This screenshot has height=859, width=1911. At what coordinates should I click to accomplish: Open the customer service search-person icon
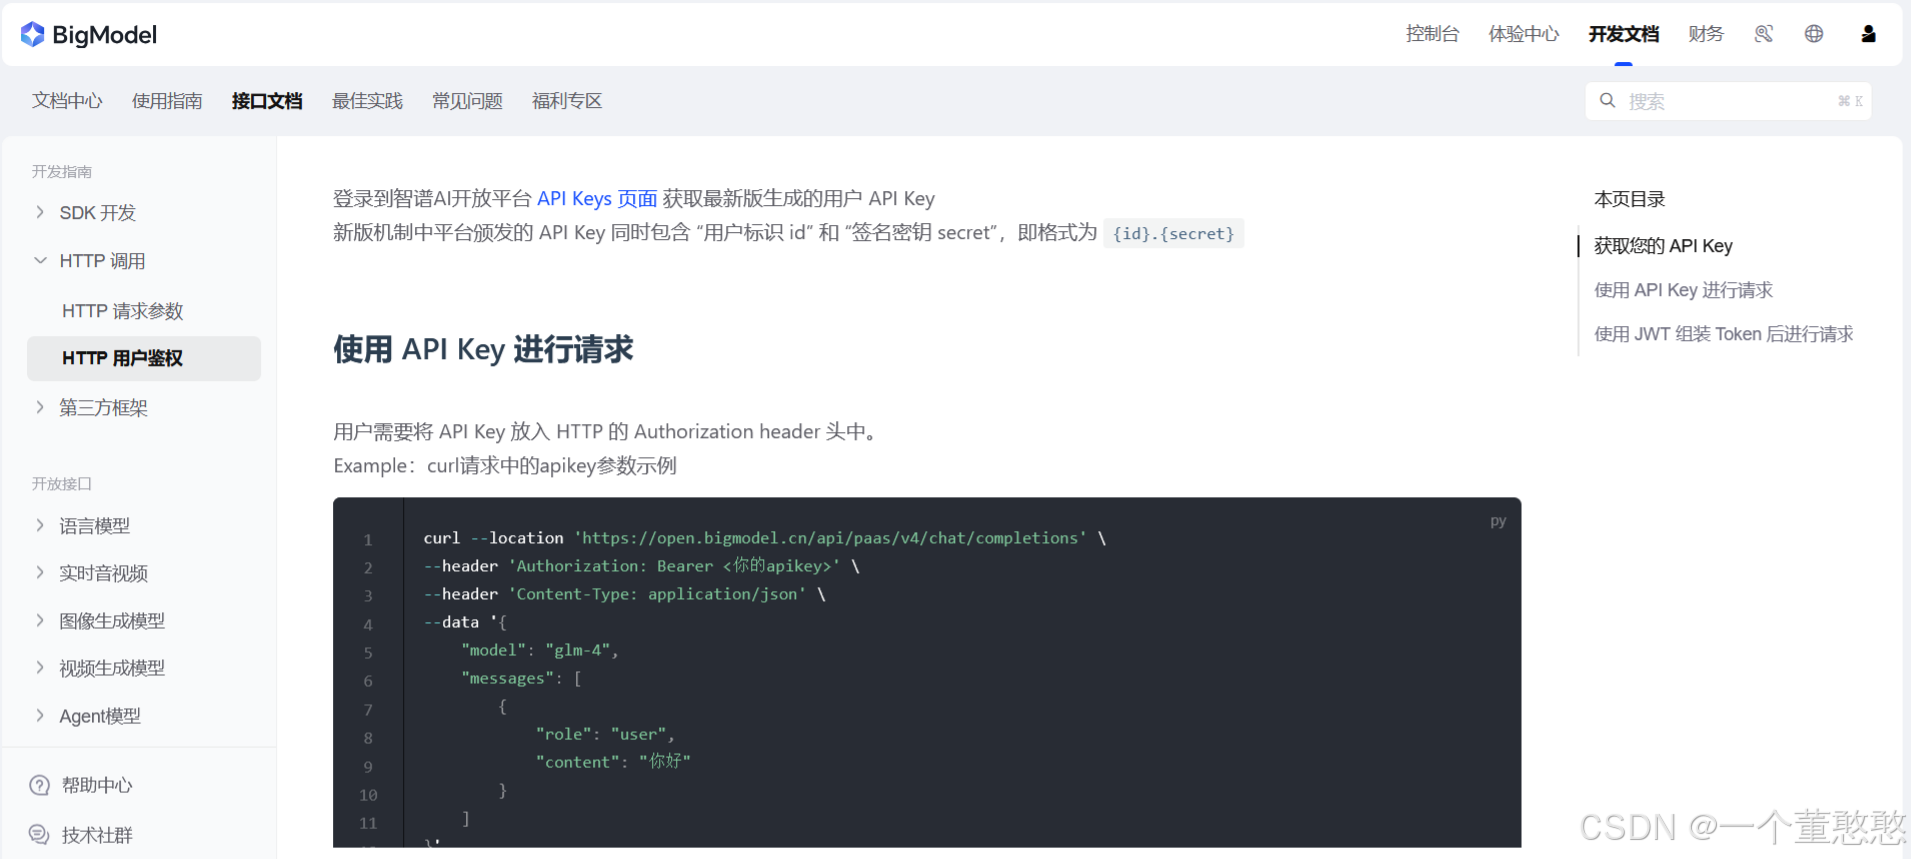click(x=1764, y=34)
